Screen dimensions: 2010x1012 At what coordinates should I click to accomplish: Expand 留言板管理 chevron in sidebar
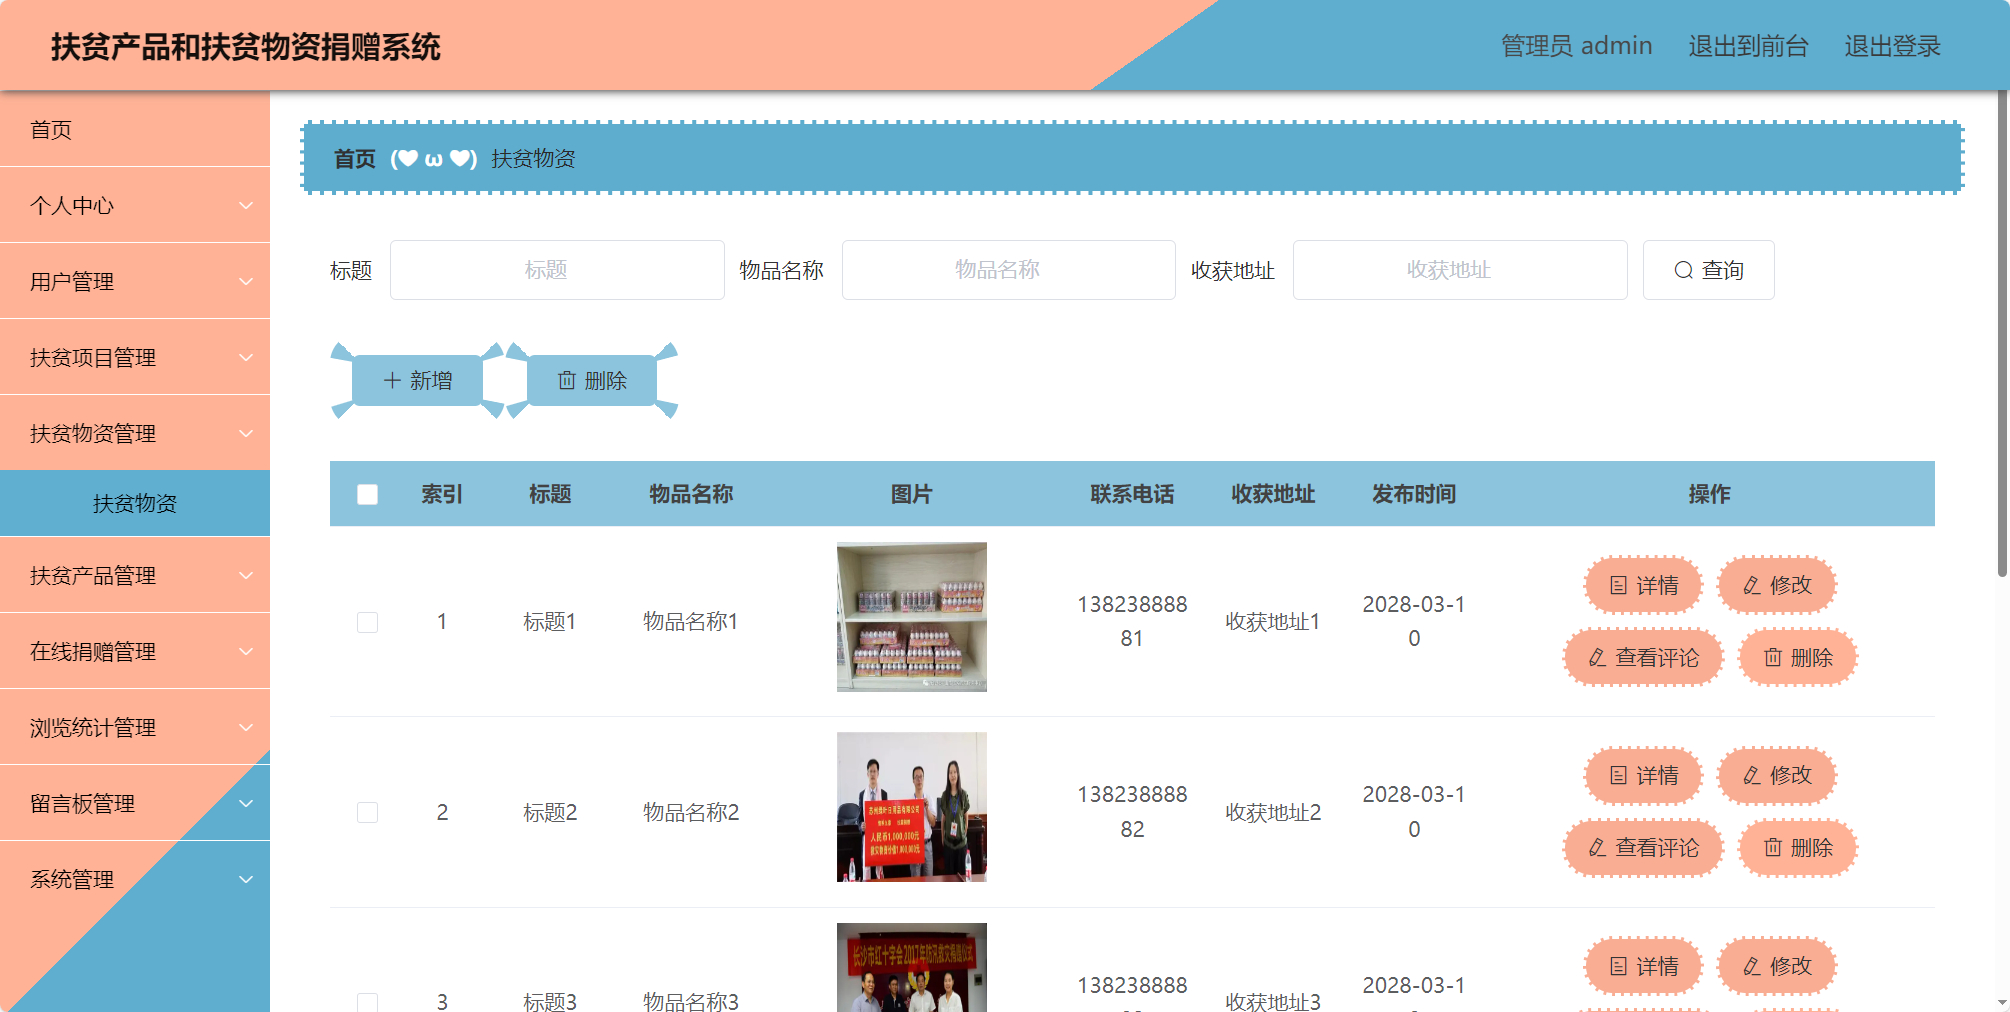coord(246,803)
